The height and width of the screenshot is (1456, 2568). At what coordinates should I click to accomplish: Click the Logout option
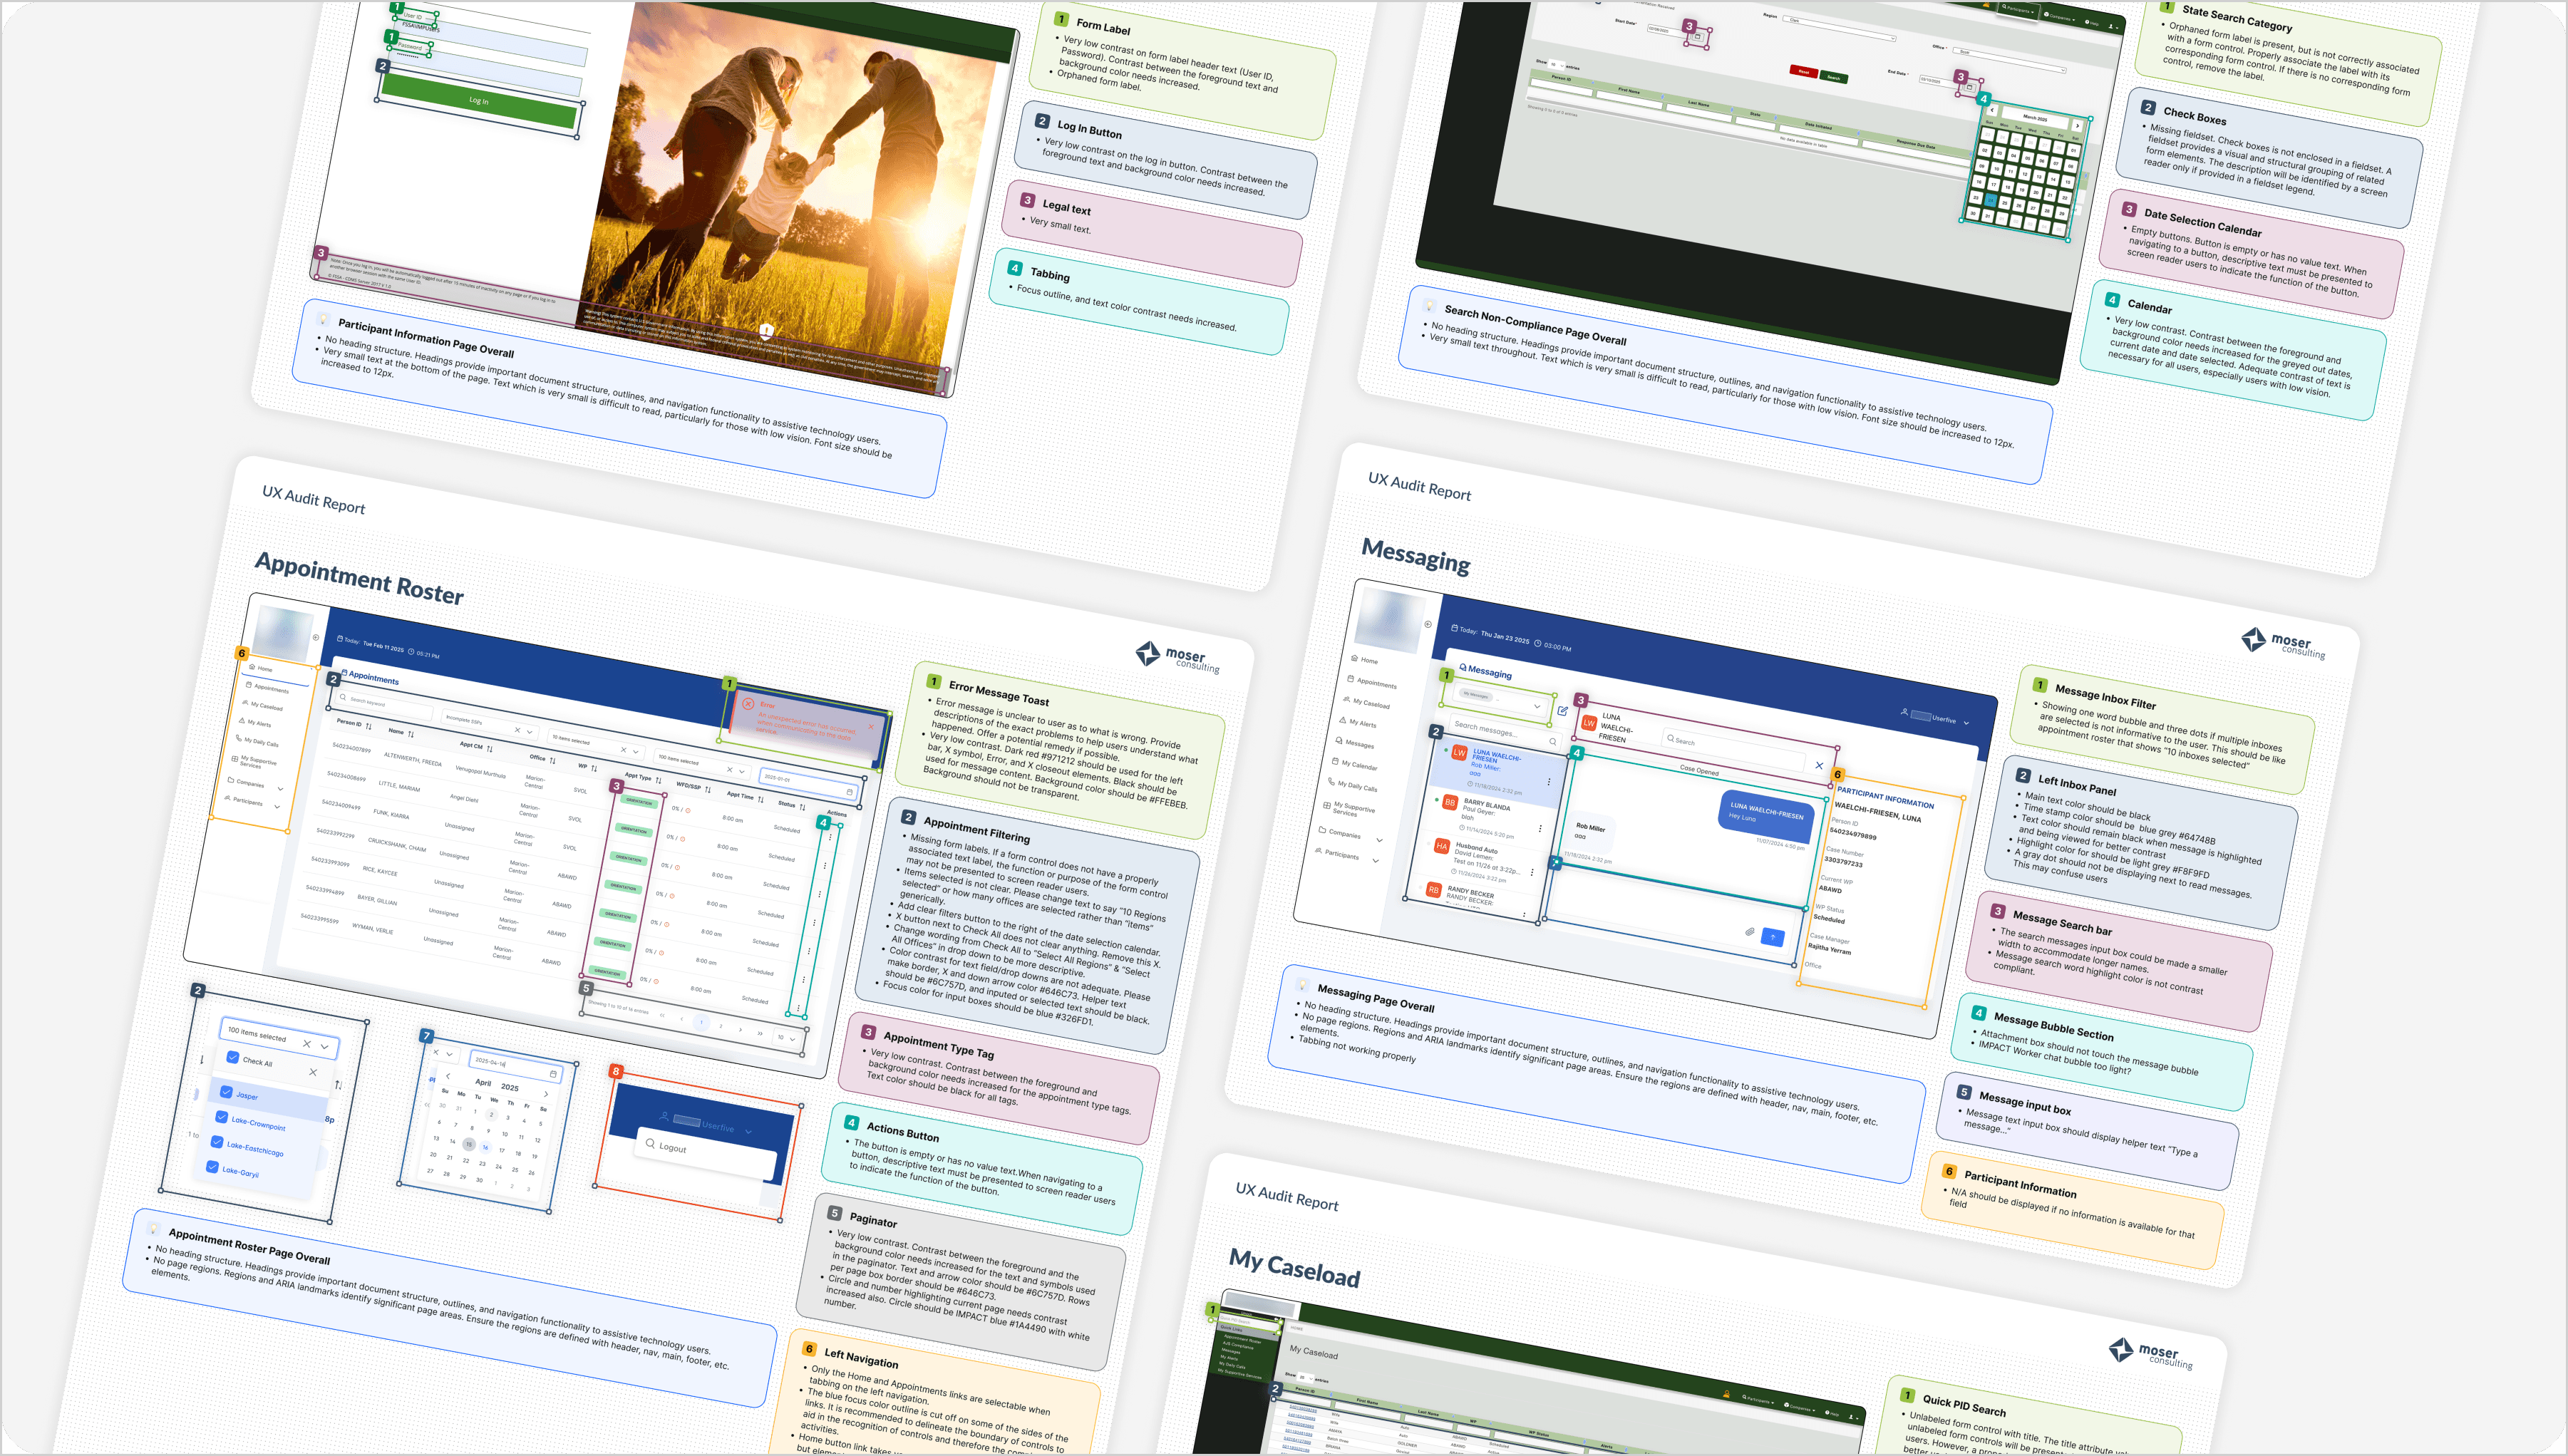pos(672,1148)
